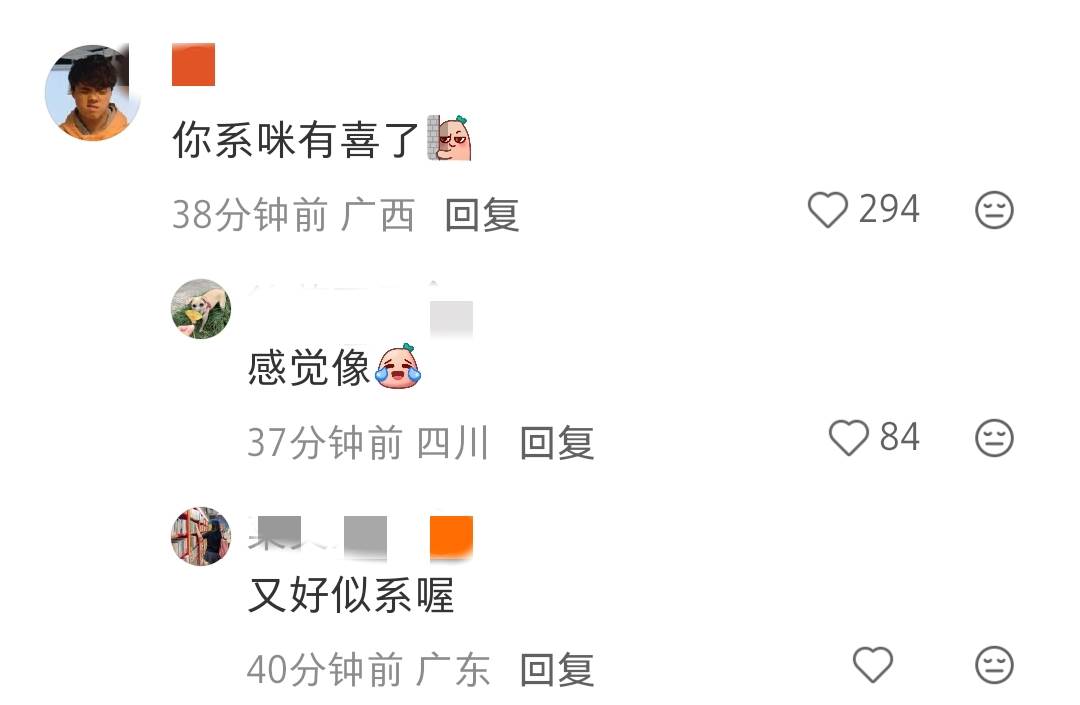Select the reply text 又好似系喔
1080x705 pixels.
[x=351, y=596]
